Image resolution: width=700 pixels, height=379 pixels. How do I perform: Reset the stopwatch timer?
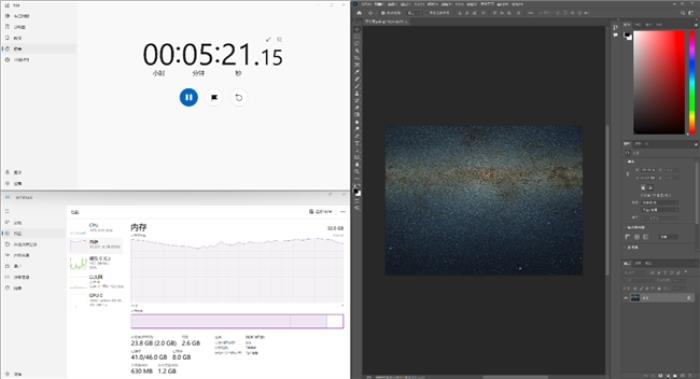(239, 97)
